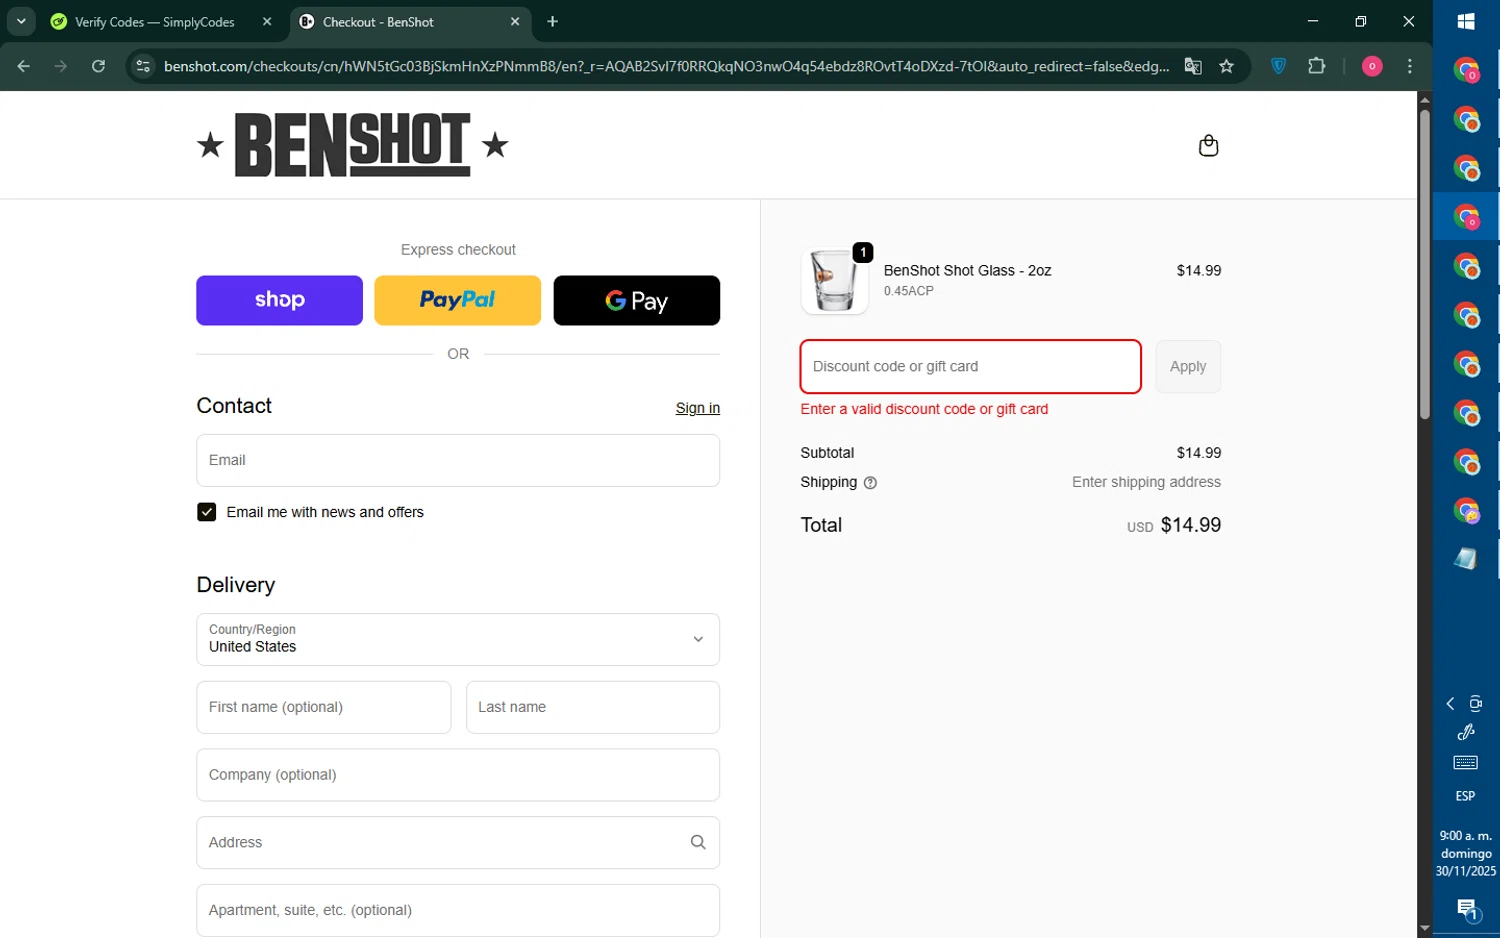The width and height of the screenshot is (1500, 938).
Task: Click the BenShot logo in header
Action: tap(352, 145)
